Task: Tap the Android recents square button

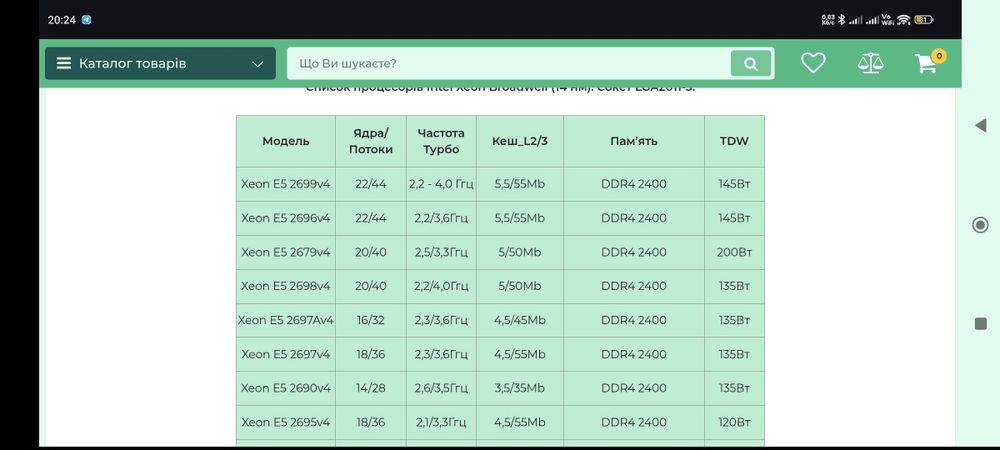Action: click(x=981, y=324)
